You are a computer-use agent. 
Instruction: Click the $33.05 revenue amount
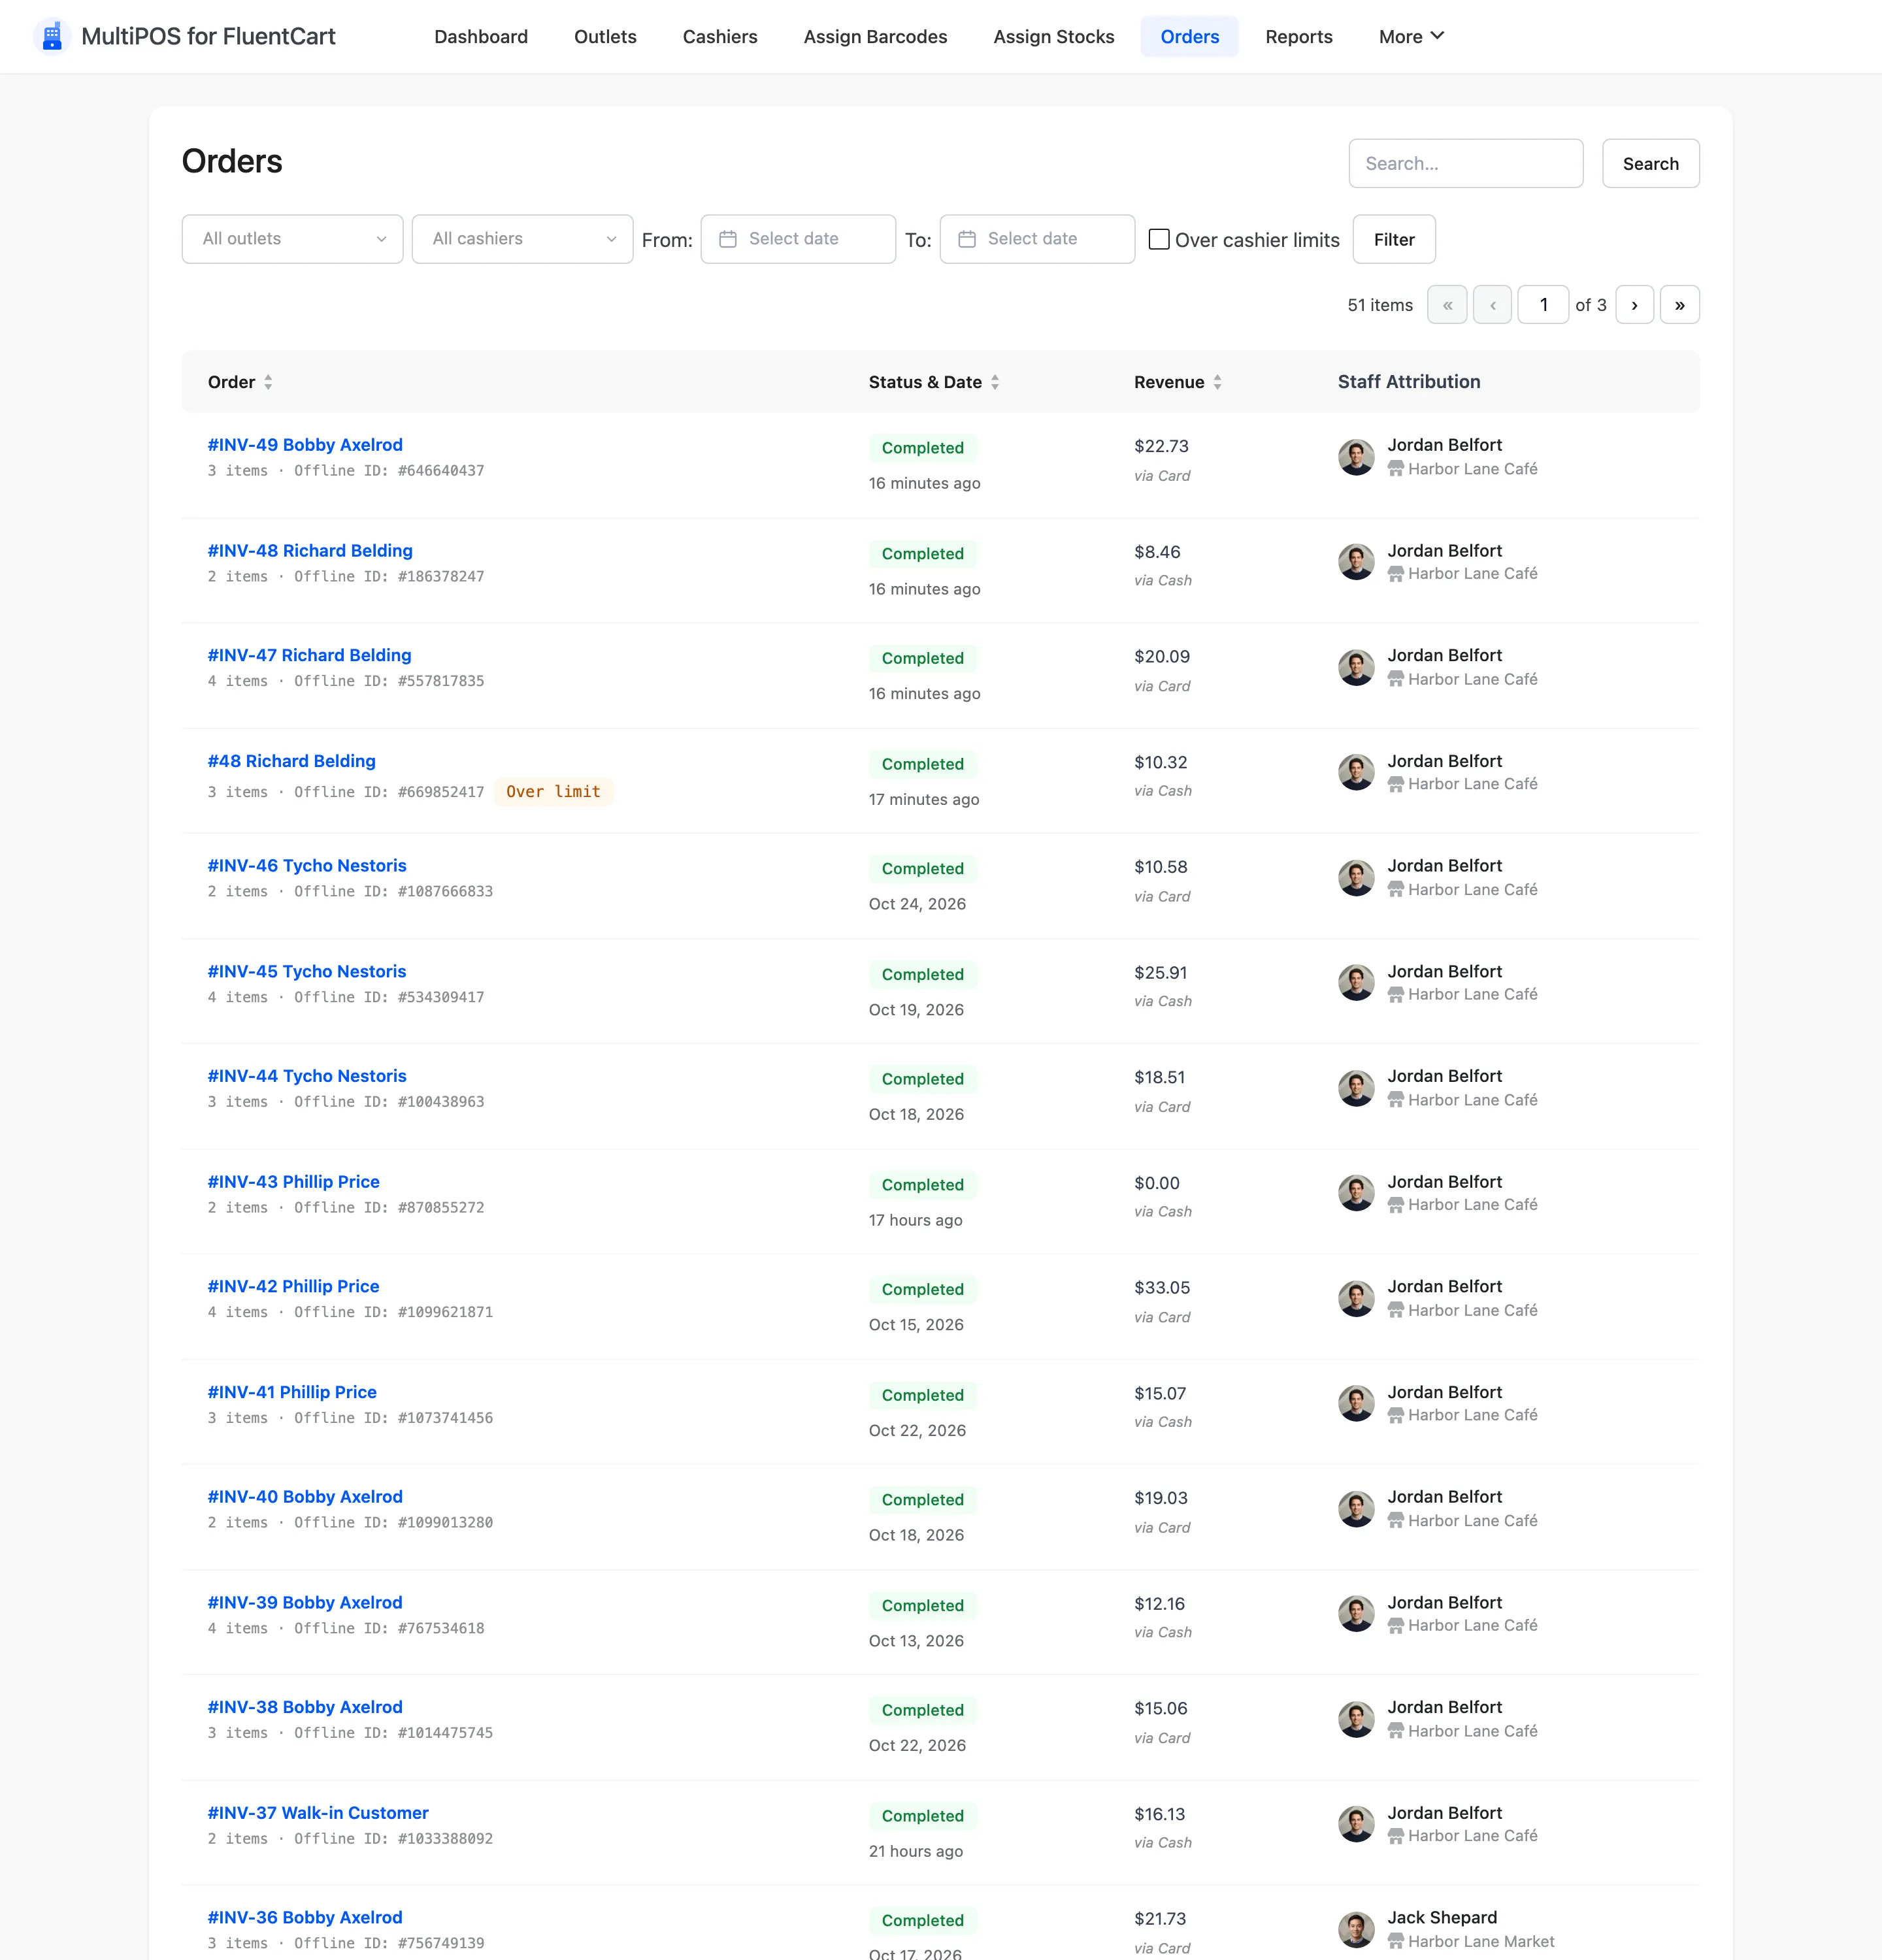[x=1162, y=1288]
